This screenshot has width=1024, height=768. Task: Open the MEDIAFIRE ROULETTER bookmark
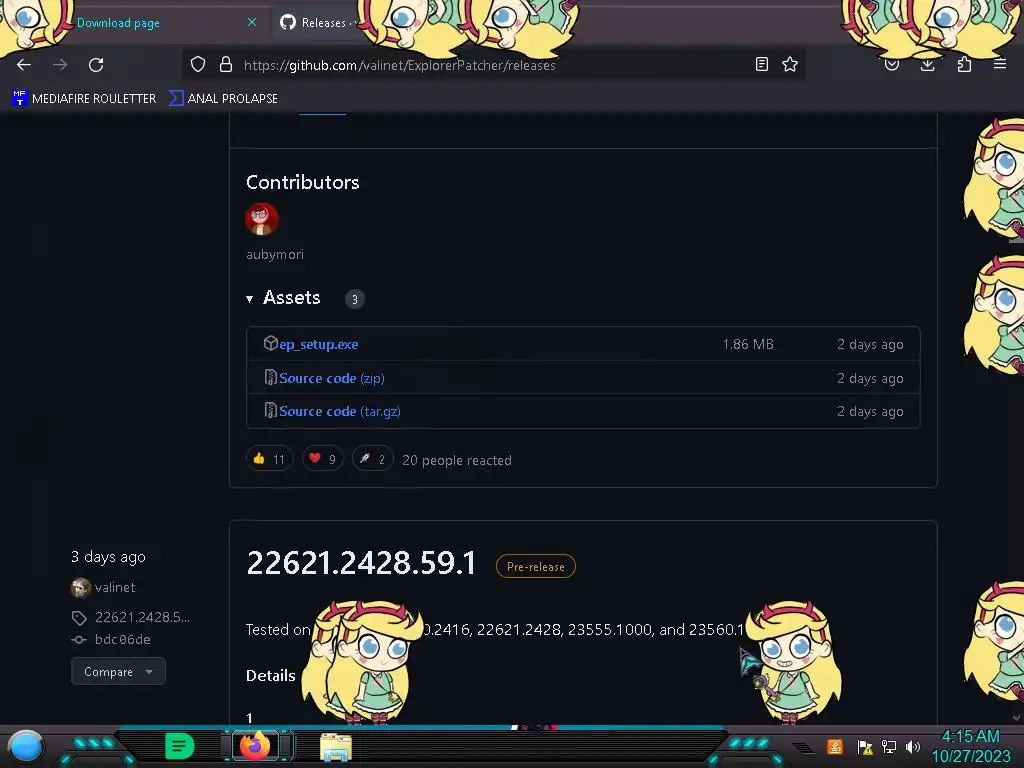(84, 99)
